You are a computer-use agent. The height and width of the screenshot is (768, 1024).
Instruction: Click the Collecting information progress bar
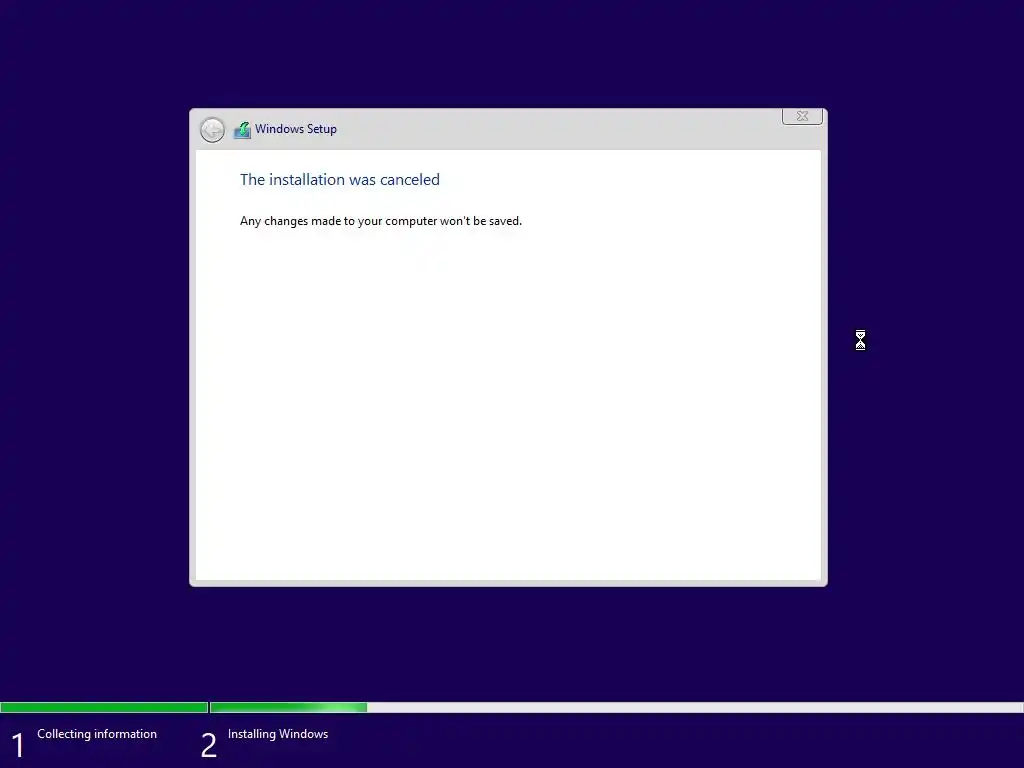click(x=104, y=707)
